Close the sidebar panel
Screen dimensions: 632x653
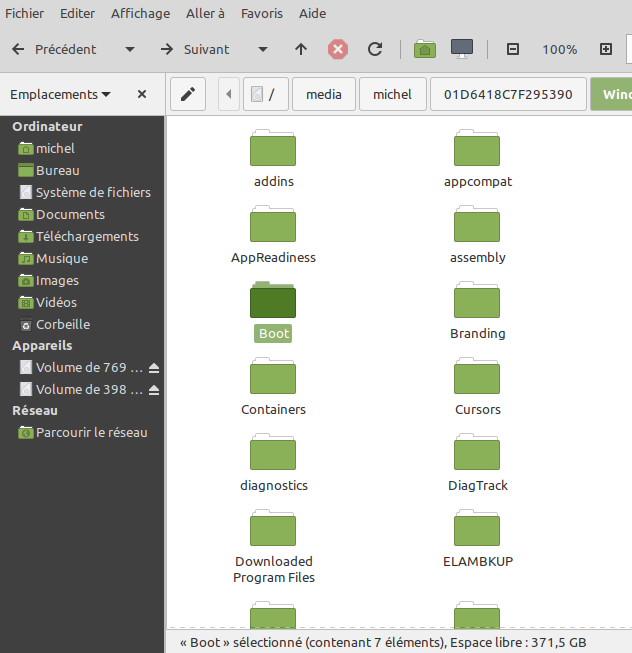pos(142,94)
